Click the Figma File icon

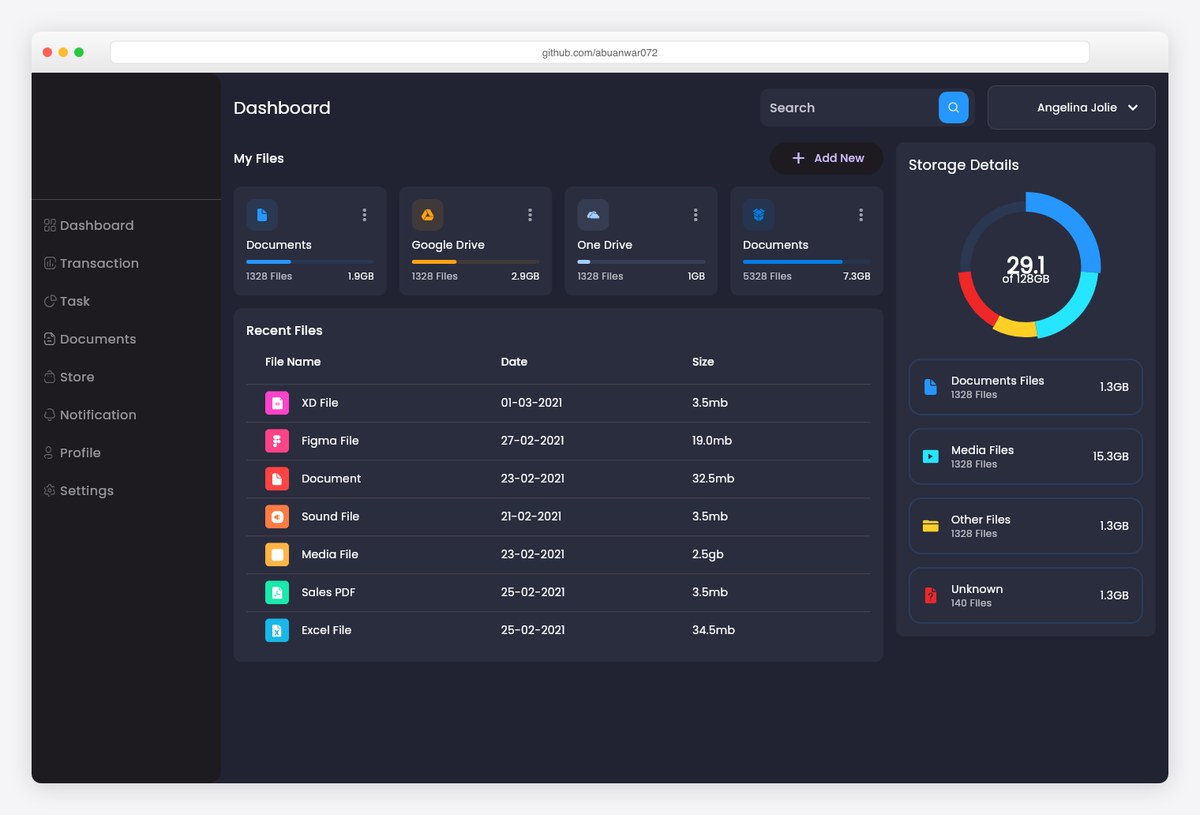pos(277,441)
